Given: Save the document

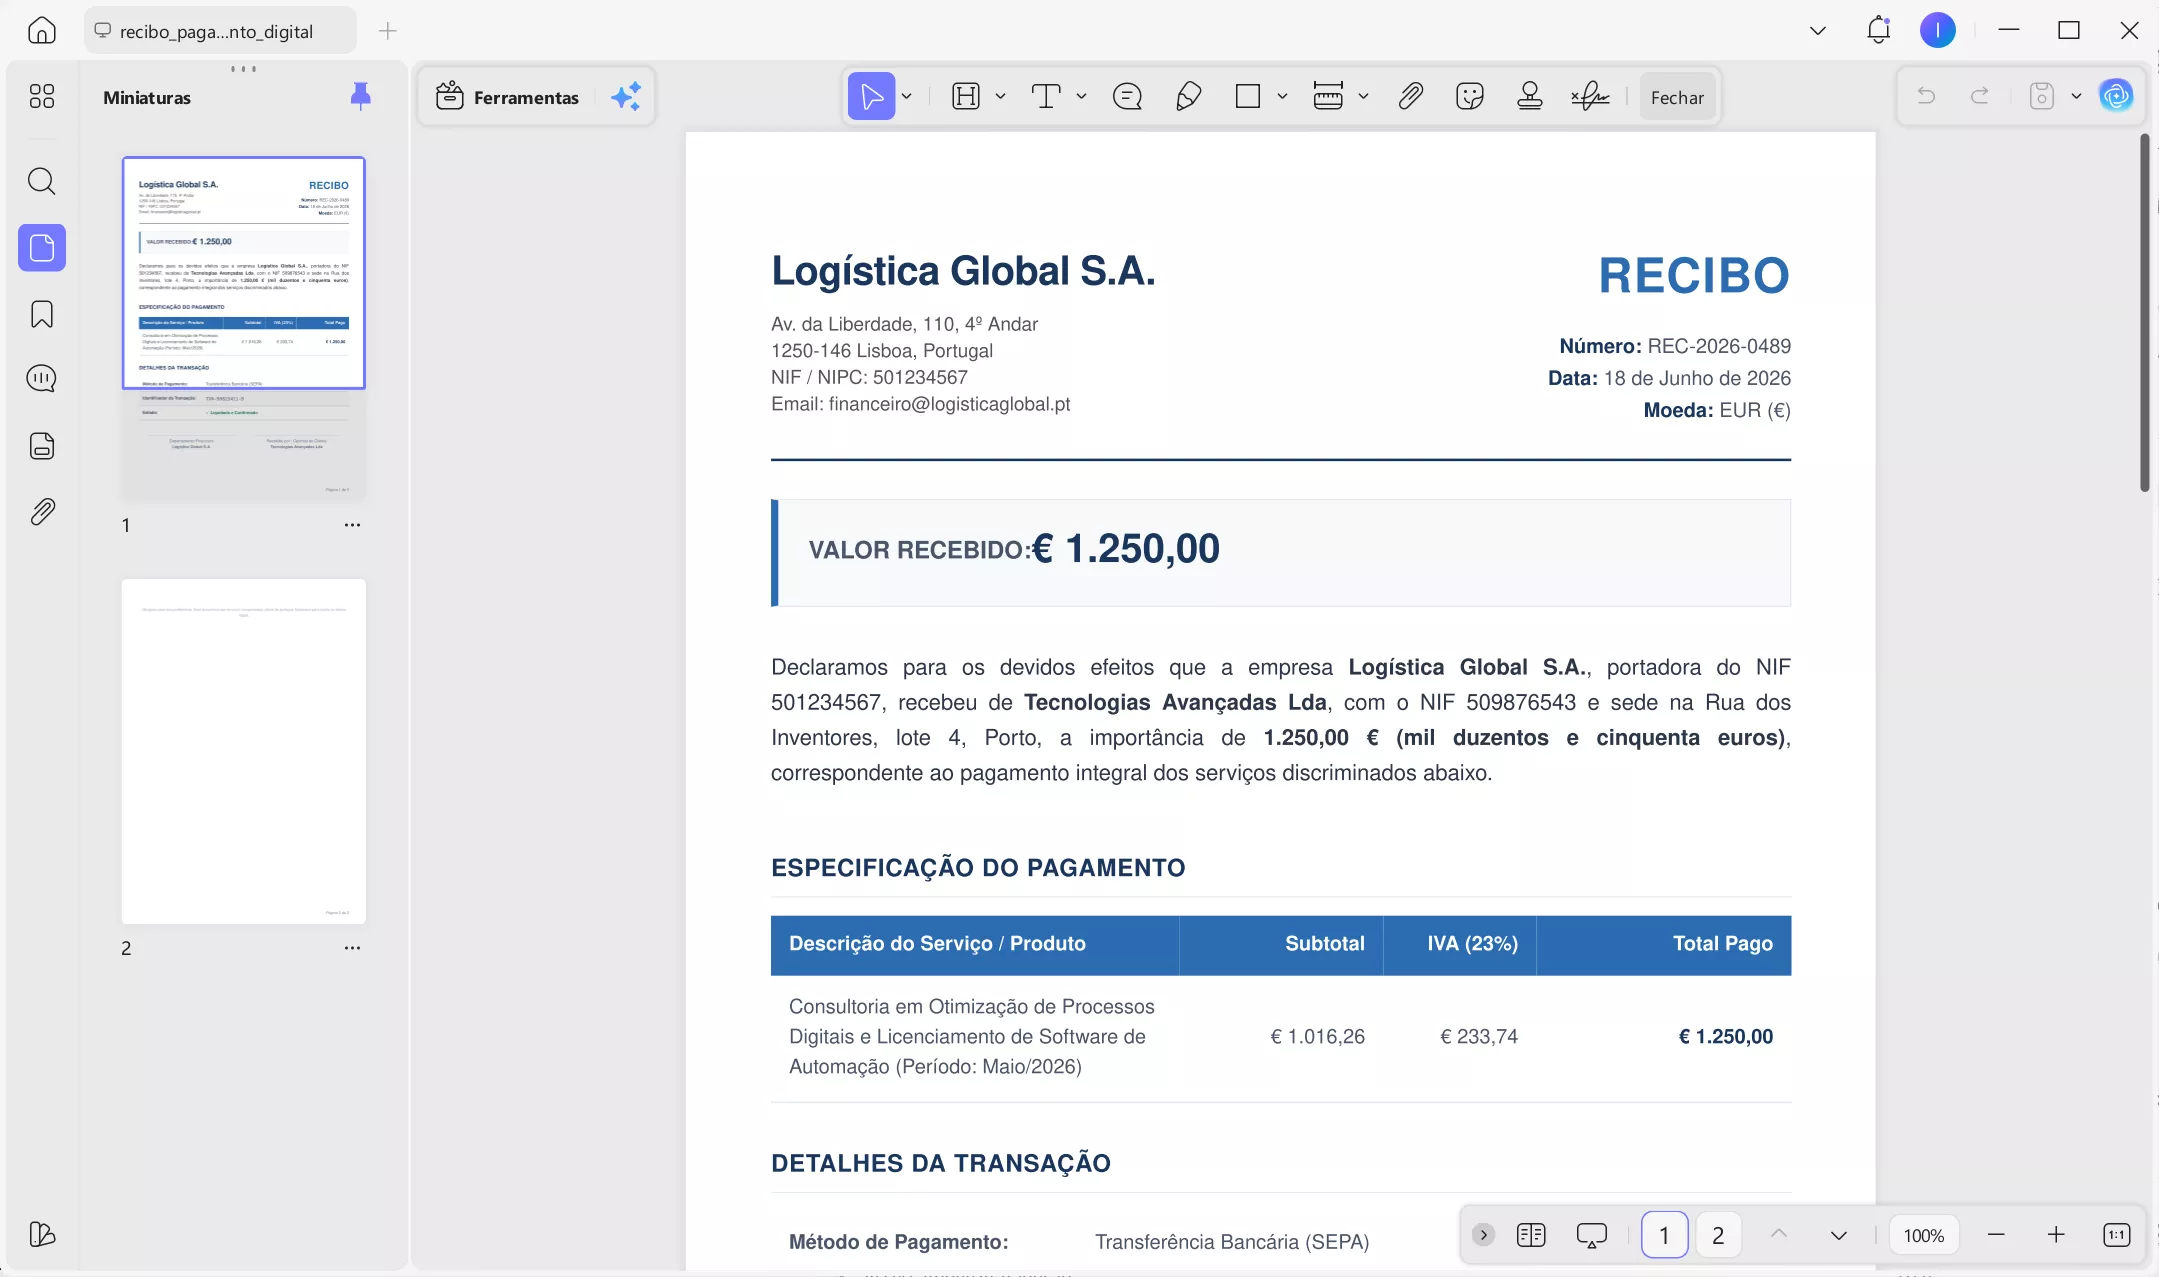Looking at the screenshot, I should pos(2041,96).
